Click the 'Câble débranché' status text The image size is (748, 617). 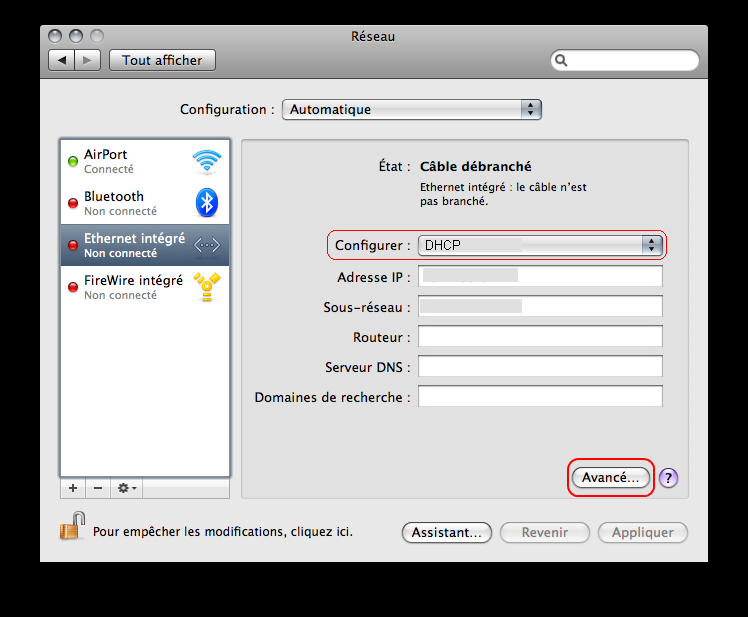click(476, 167)
